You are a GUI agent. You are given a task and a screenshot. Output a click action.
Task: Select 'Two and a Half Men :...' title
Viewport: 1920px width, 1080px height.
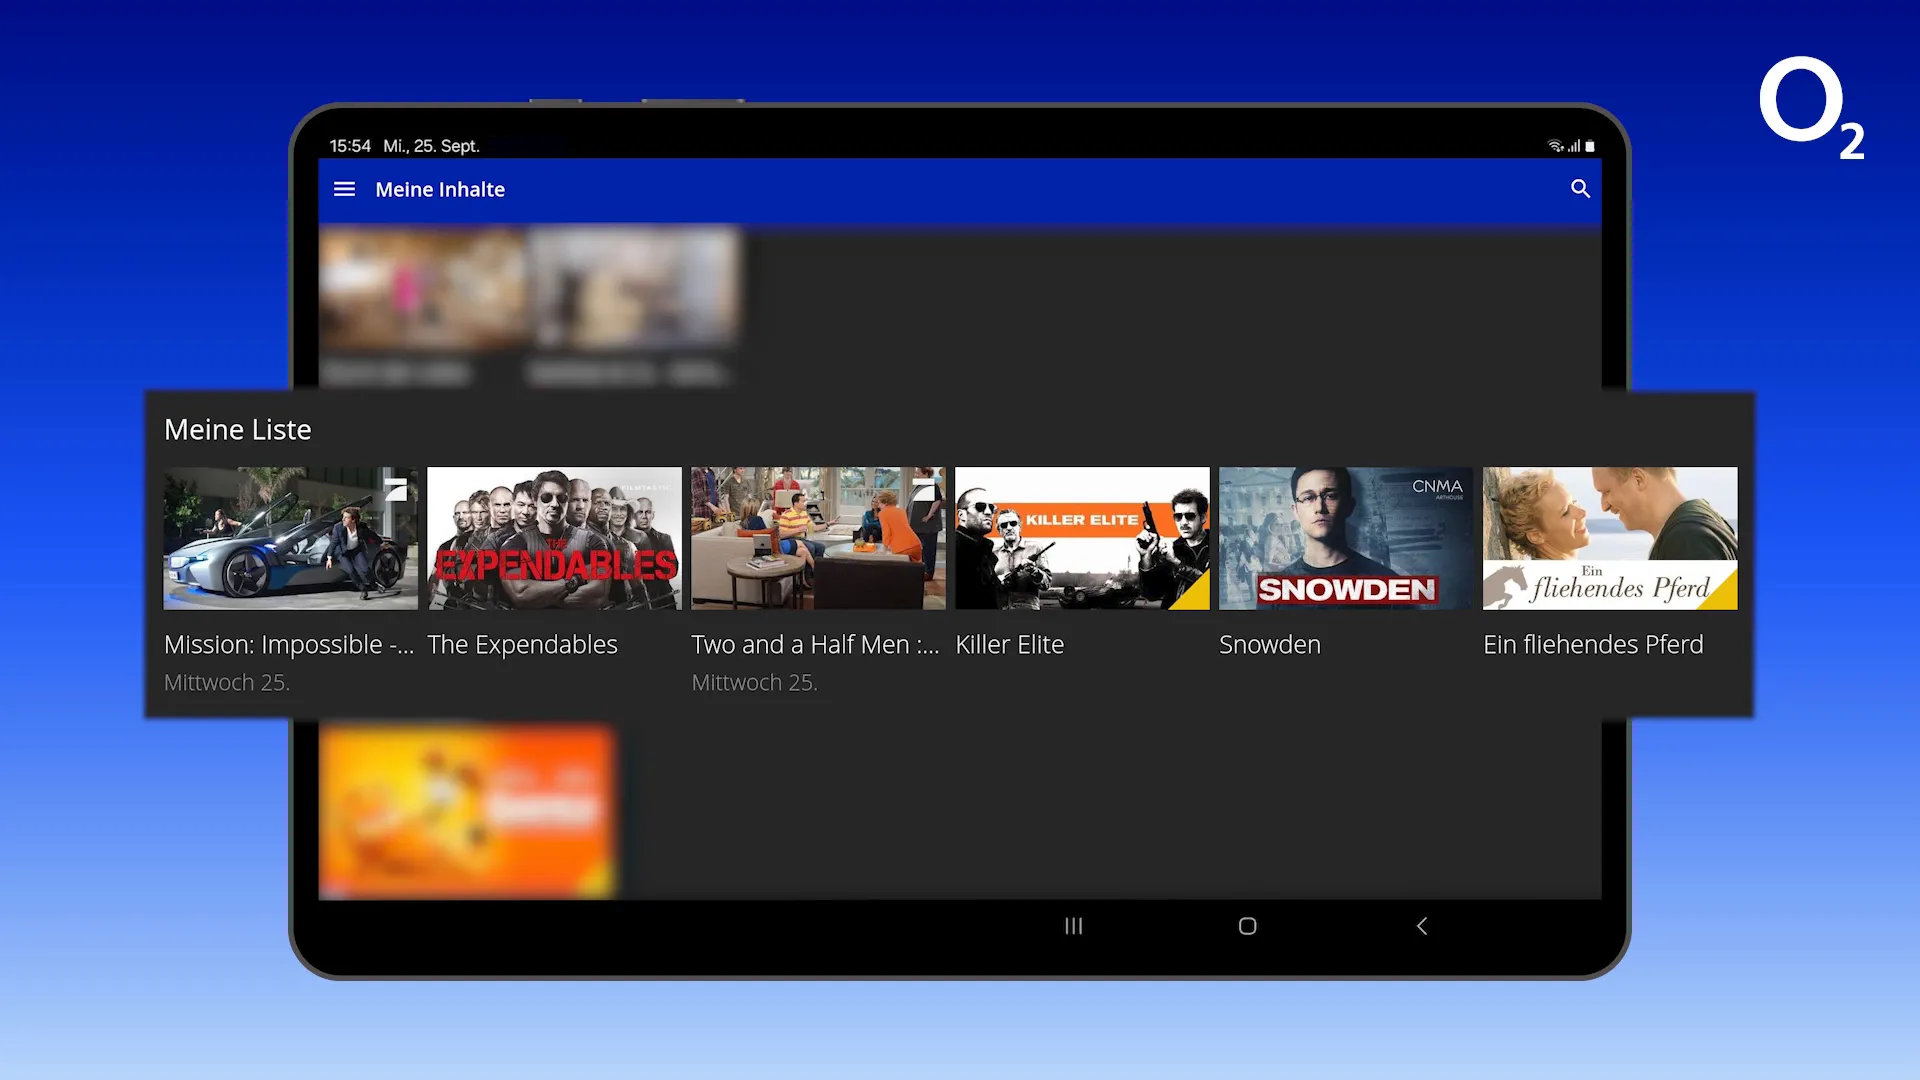[816, 645]
